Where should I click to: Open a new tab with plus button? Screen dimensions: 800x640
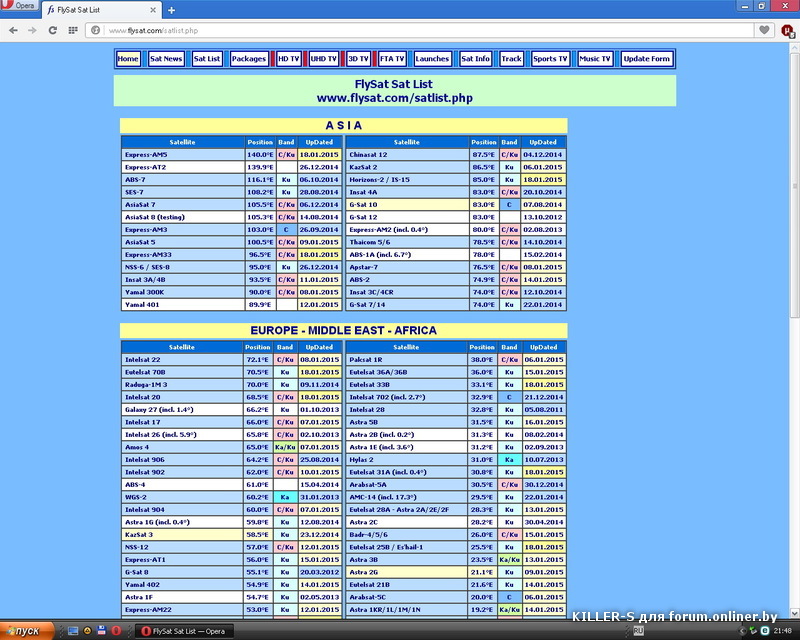pyautogui.click(x=171, y=10)
